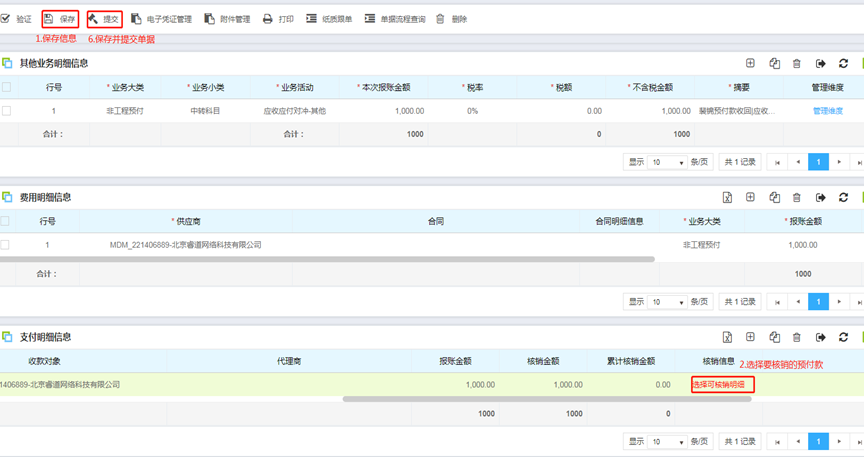Open page size dropdown in 费用明细信息 pager
This screenshot has width=864, height=457.
(x=667, y=302)
